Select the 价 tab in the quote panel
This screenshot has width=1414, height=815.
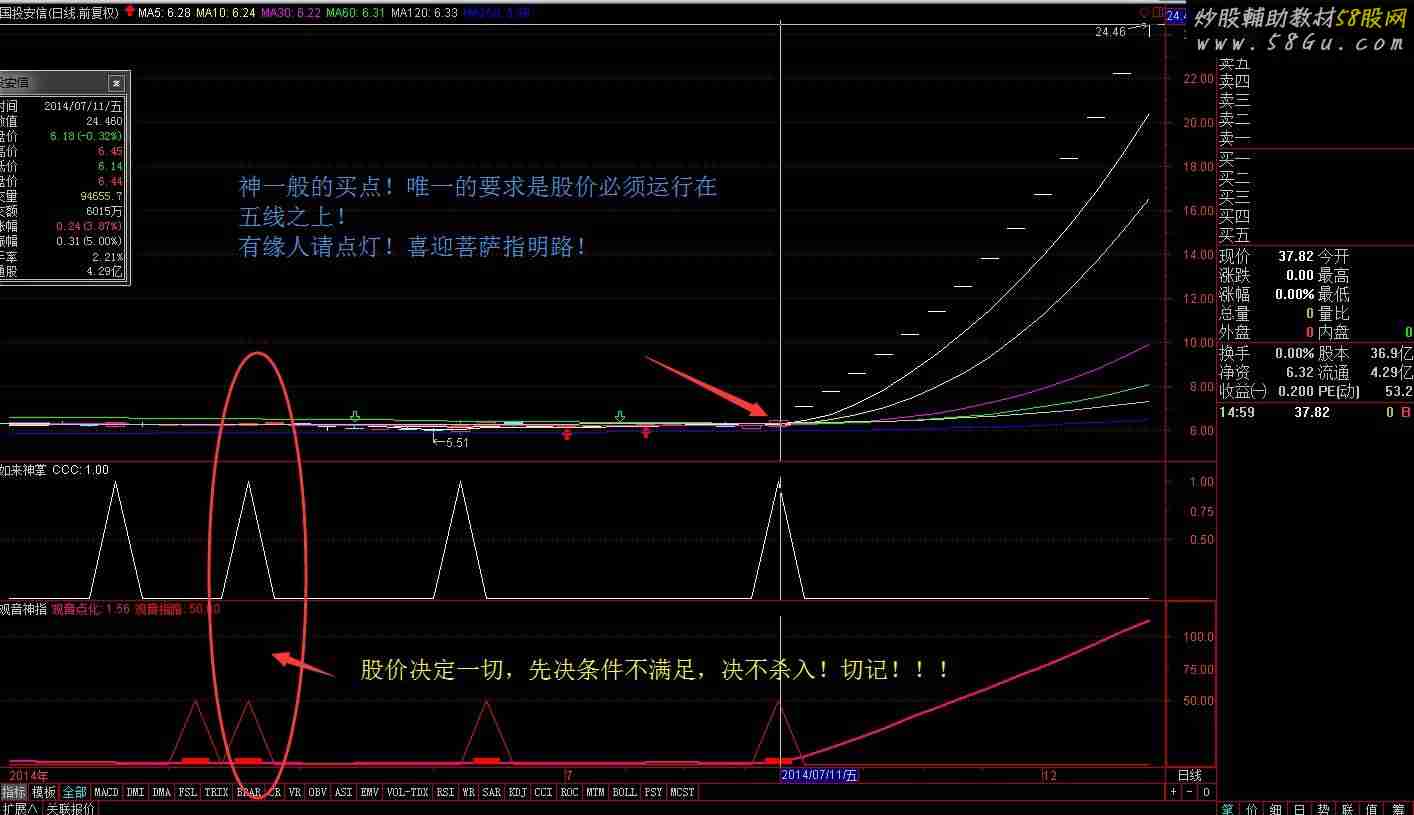pos(1252,808)
